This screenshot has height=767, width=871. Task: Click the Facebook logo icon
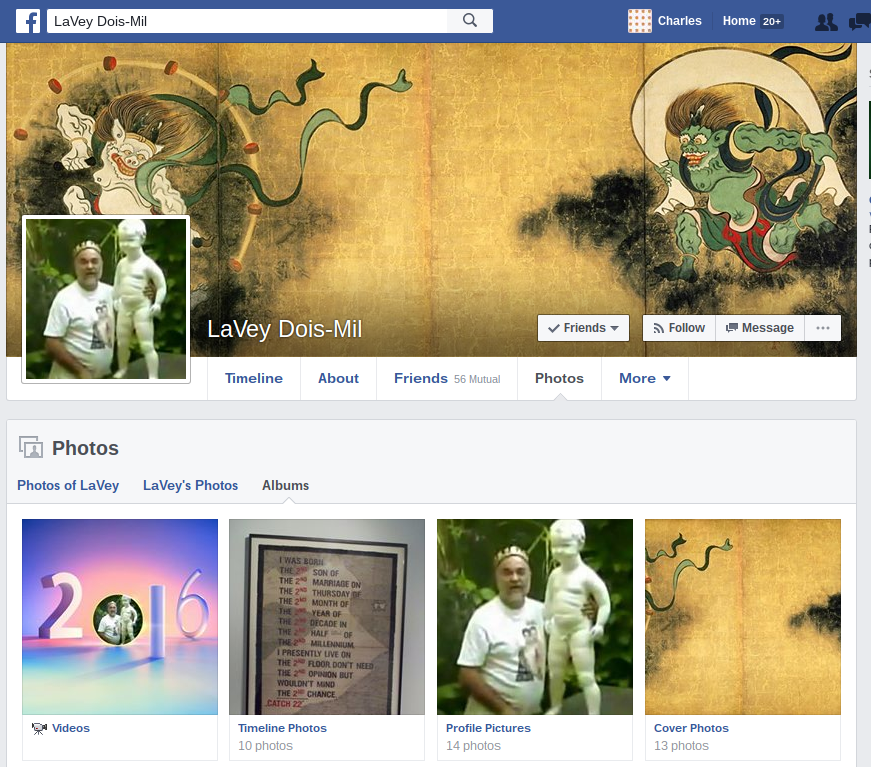(x=28, y=21)
